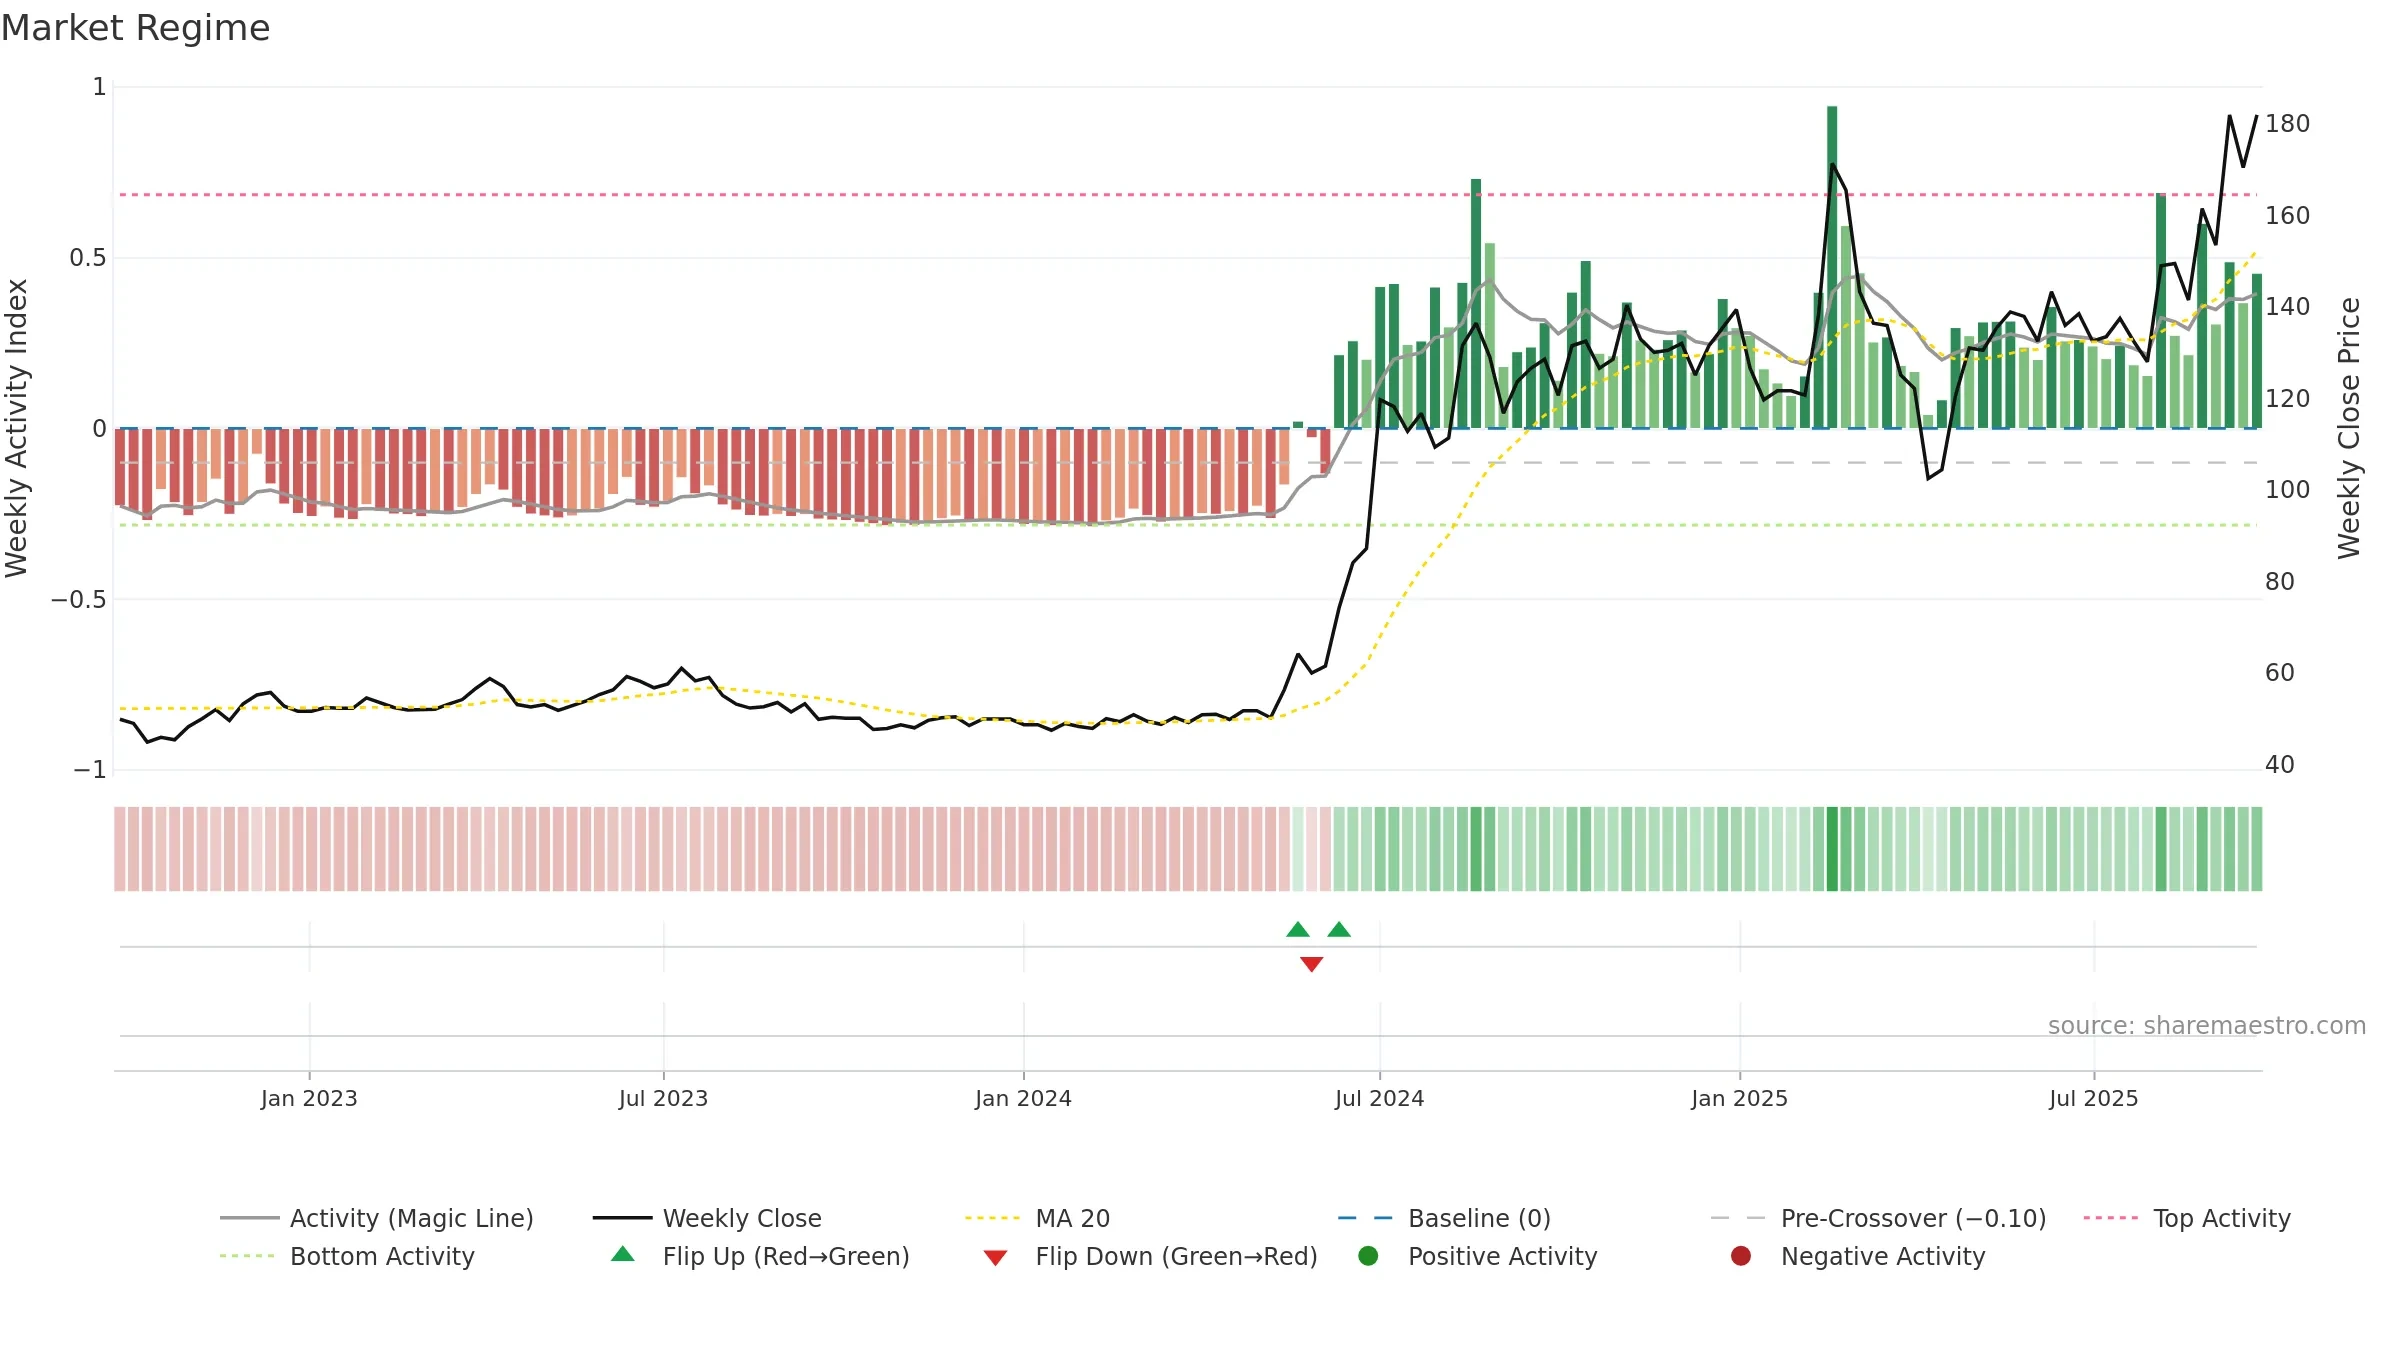This screenshot has width=2400, height=1350.
Task: Click the 40 price axis tick
Action: pos(2279,765)
